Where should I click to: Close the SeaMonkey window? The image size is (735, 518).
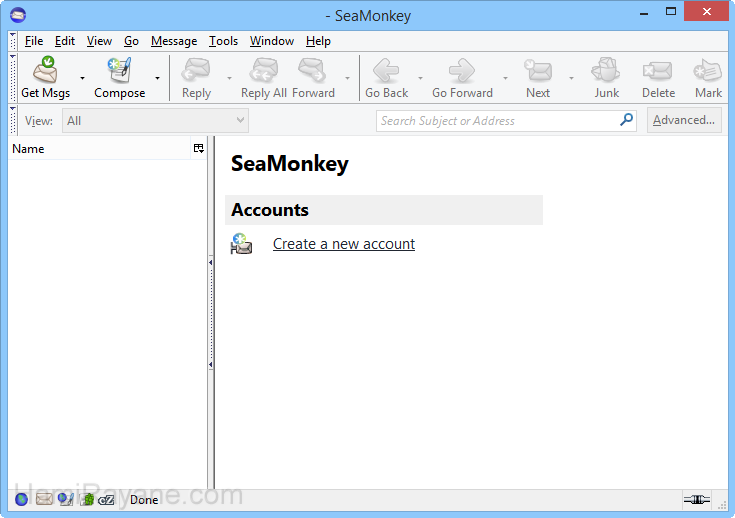coord(707,12)
